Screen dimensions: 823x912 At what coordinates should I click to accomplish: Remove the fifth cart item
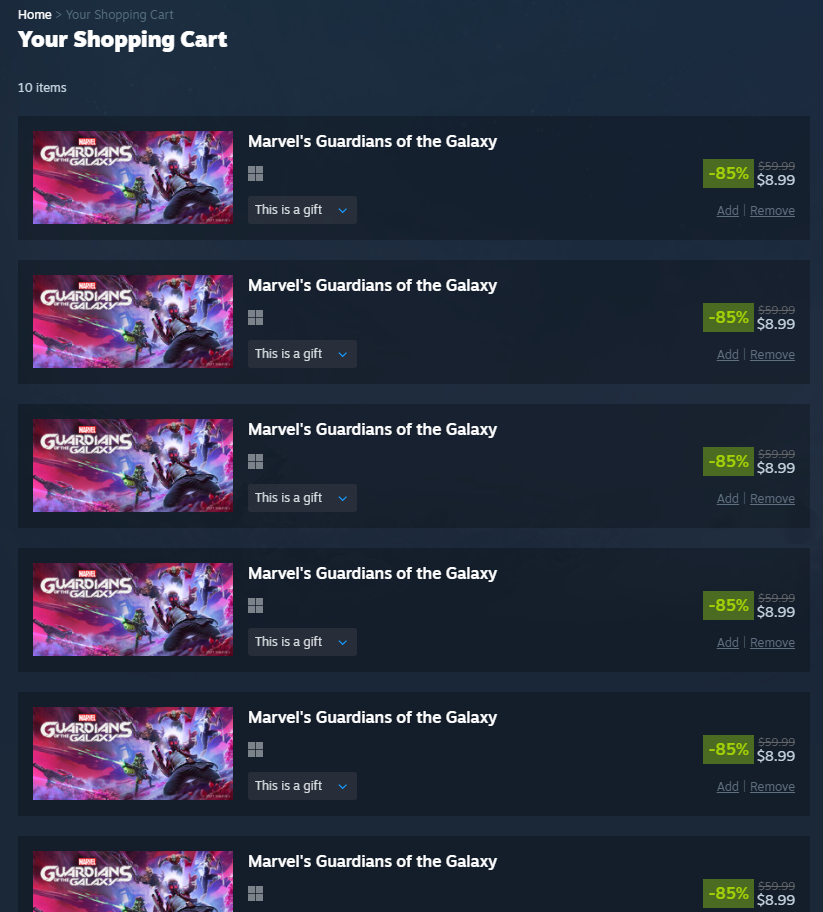point(772,786)
